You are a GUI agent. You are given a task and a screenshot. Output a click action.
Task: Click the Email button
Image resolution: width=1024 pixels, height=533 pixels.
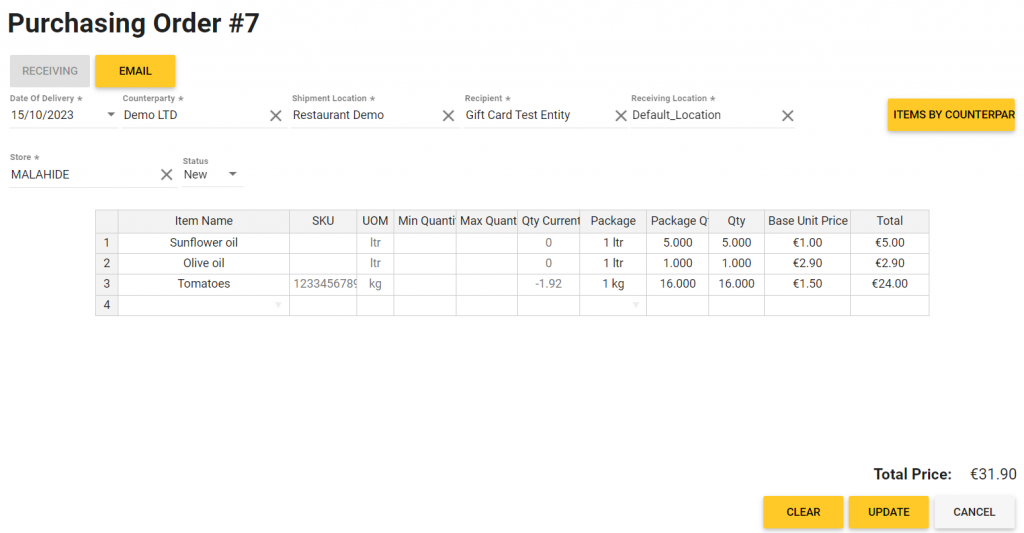click(x=135, y=71)
